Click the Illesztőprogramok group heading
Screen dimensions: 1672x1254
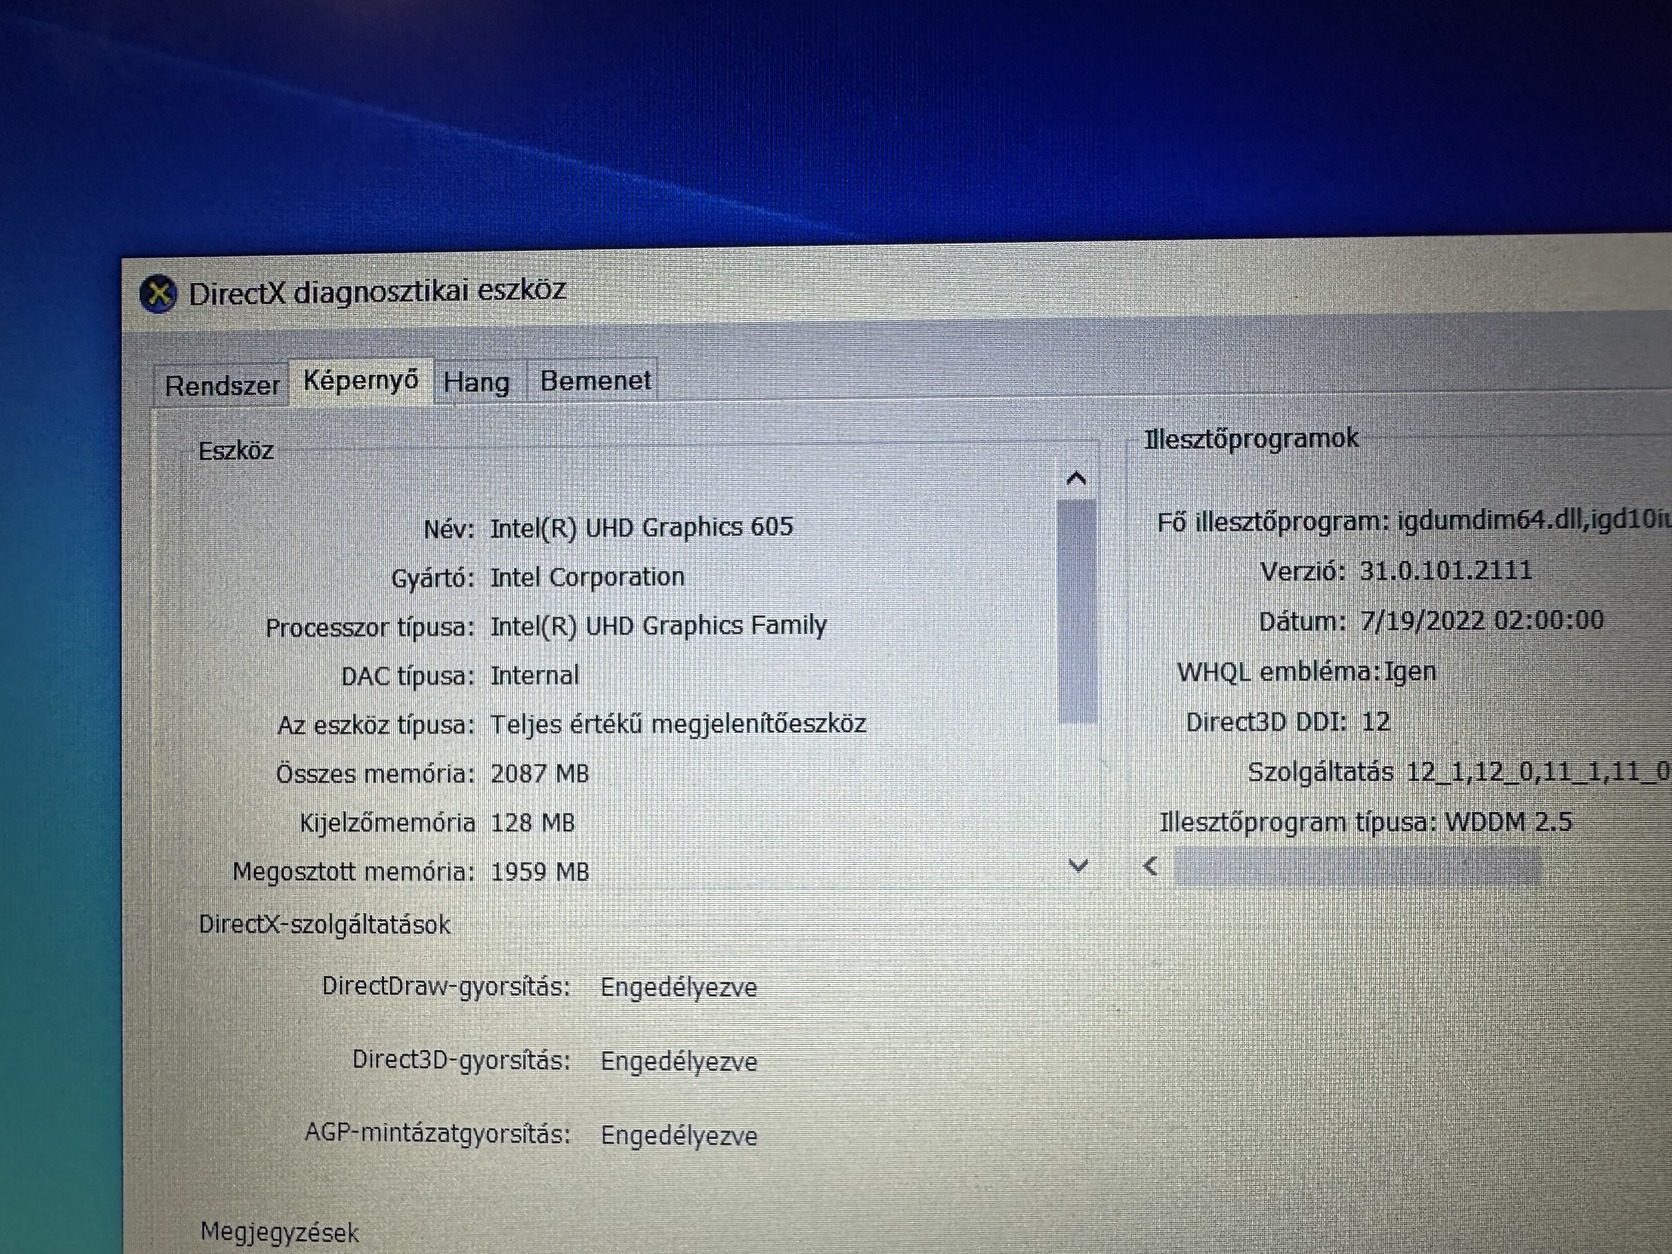click(1251, 439)
